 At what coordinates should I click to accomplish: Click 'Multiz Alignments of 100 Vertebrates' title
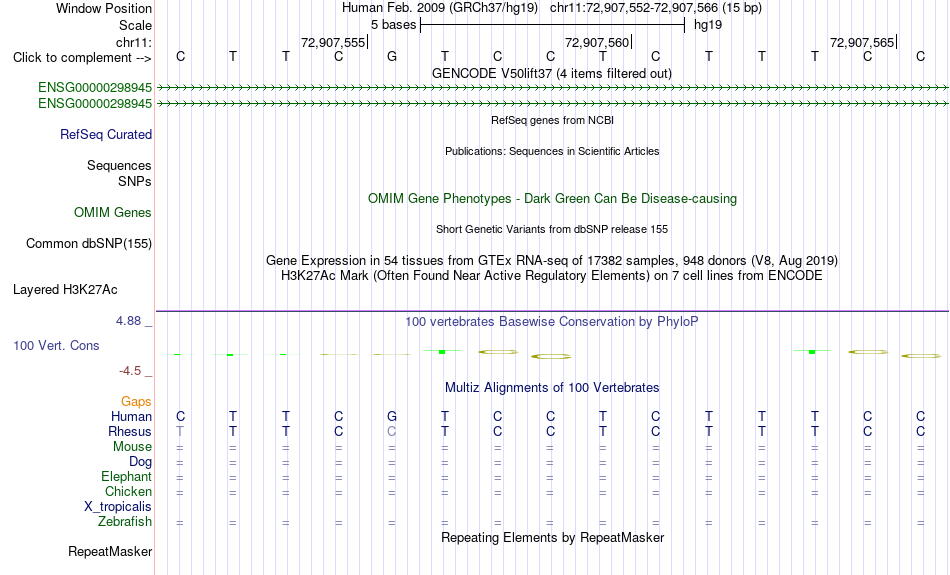[552, 388]
